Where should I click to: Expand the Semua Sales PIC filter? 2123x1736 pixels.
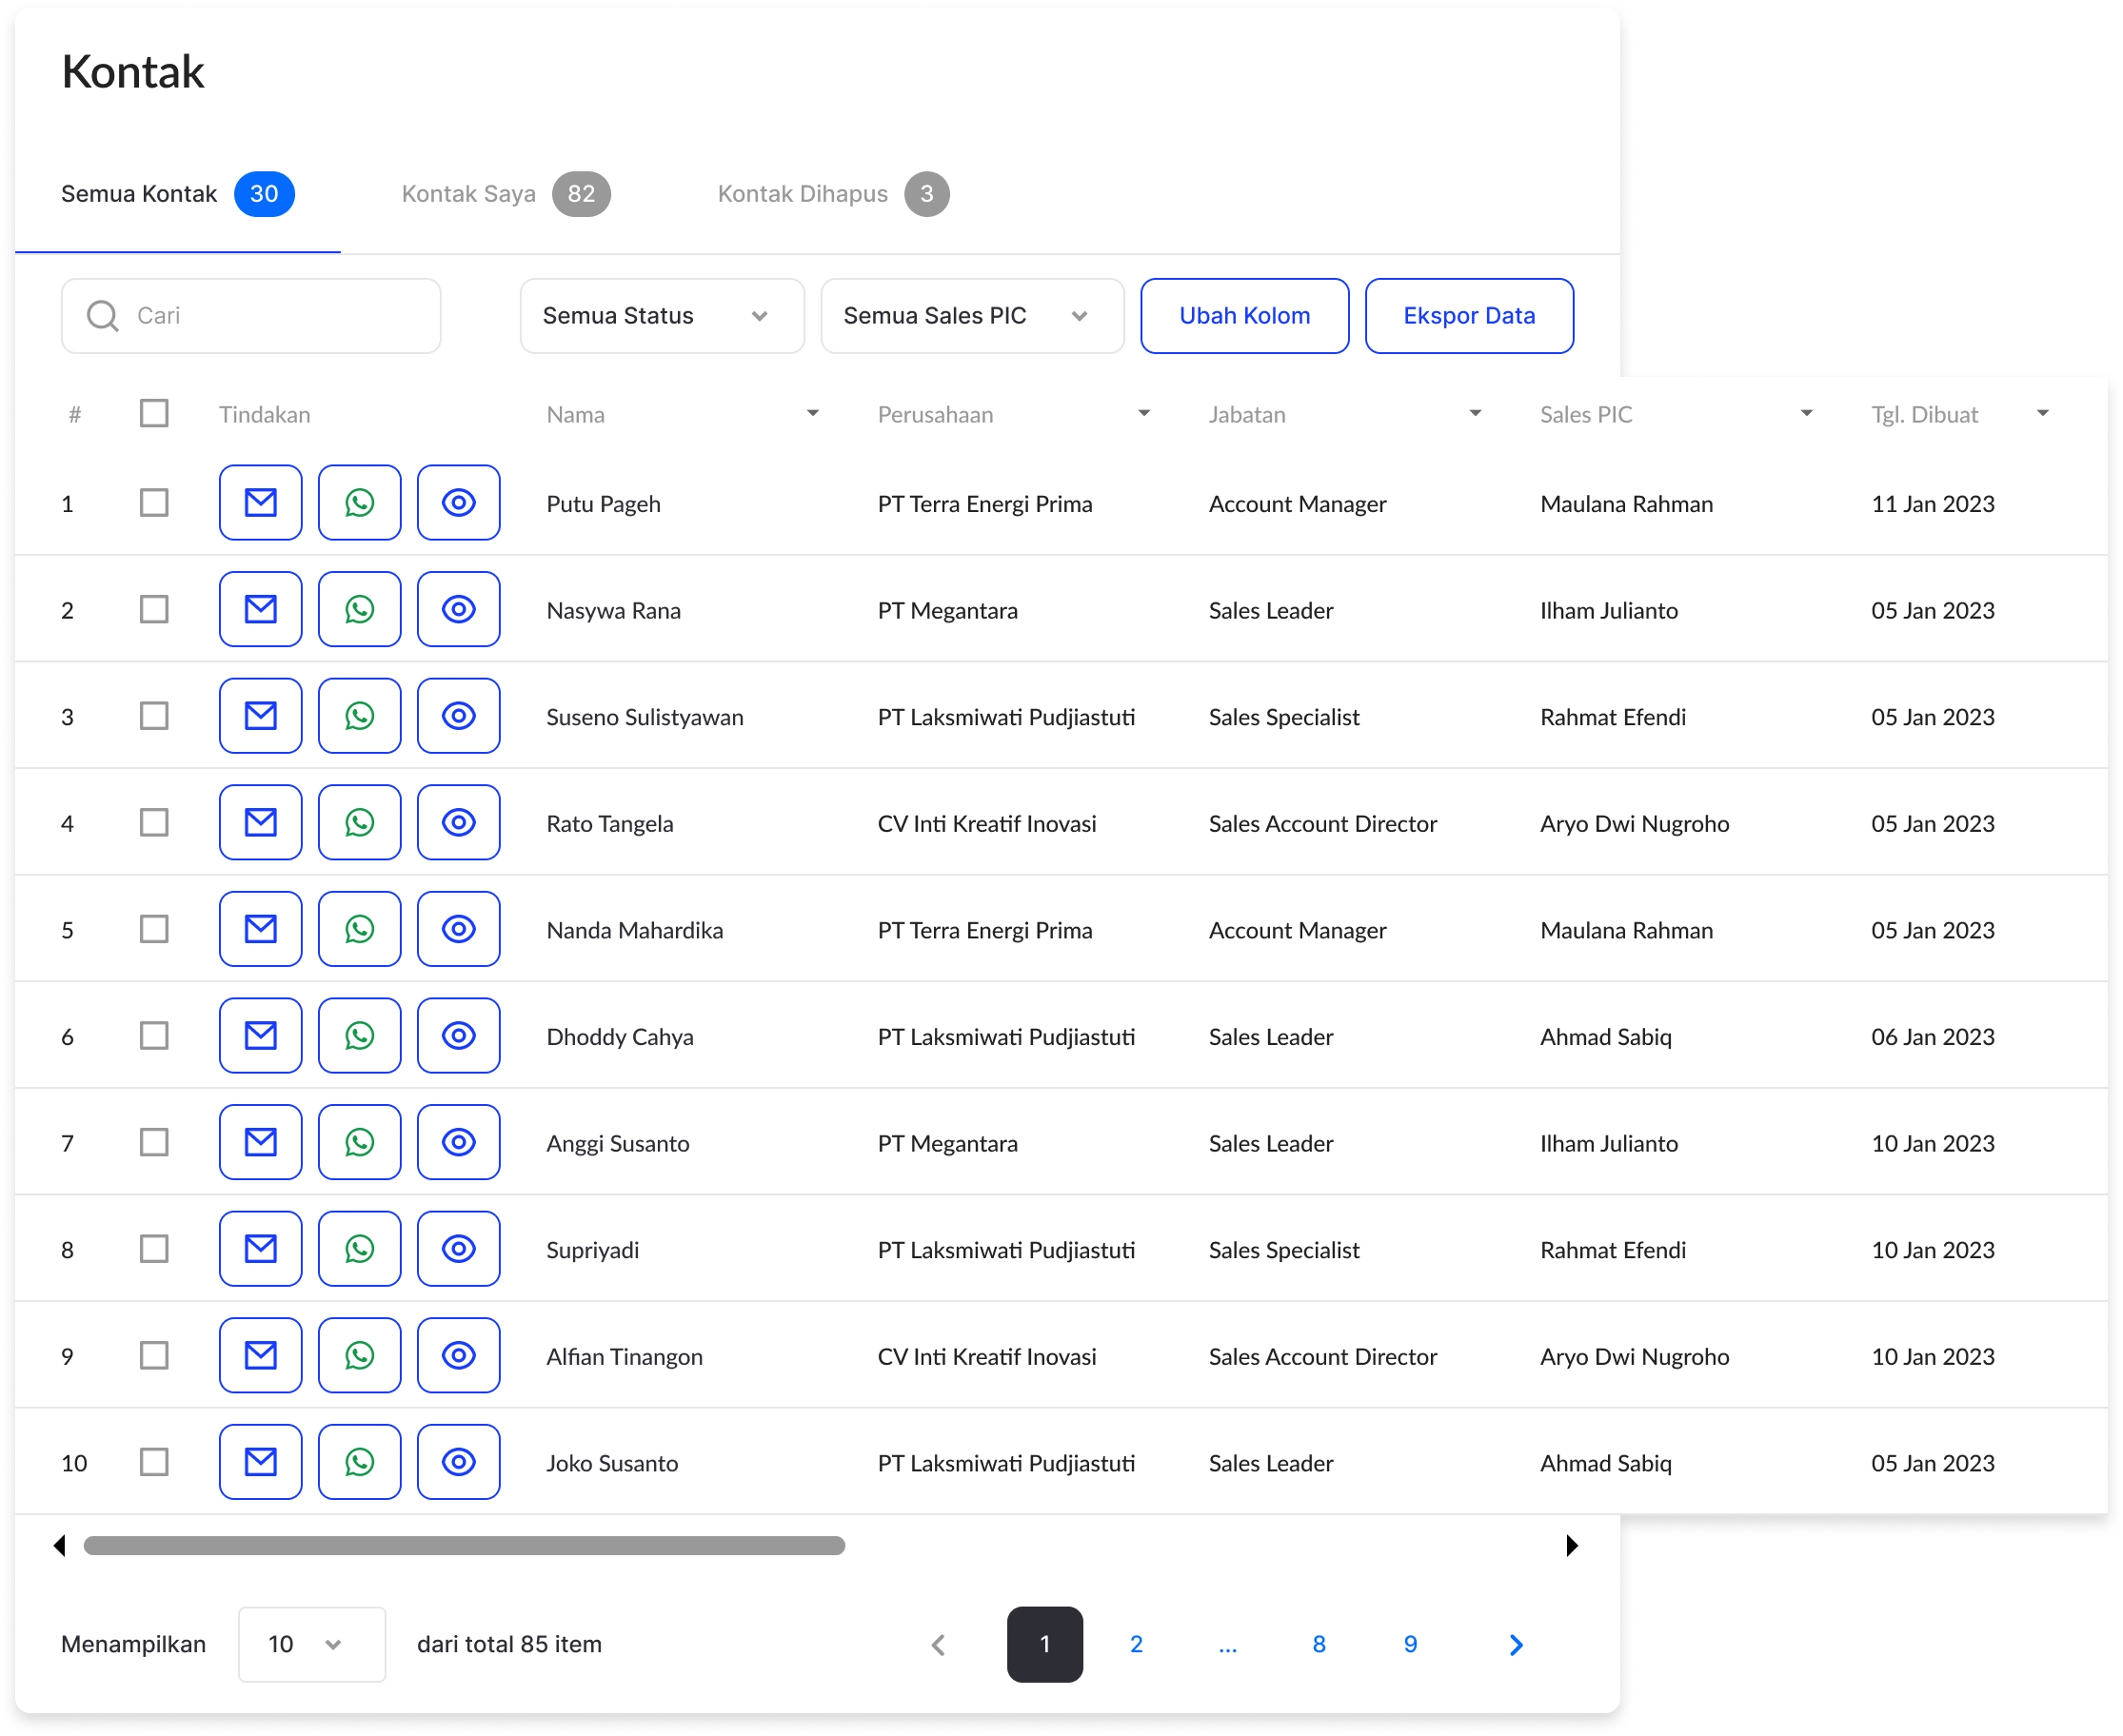pyautogui.click(x=971, y=316)
